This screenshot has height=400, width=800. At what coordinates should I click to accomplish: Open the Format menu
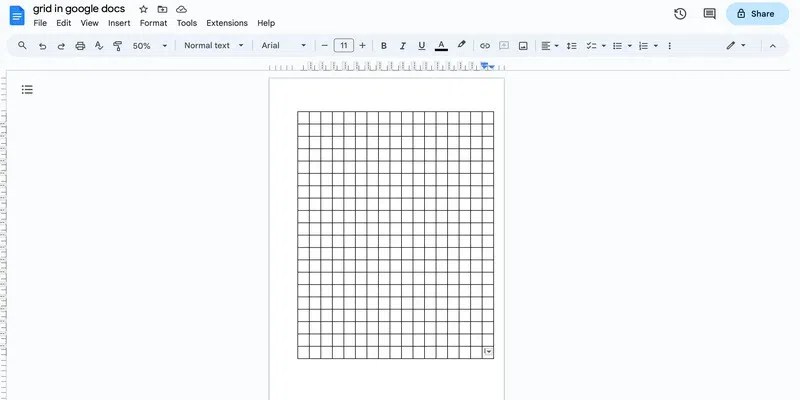(154, 23)
